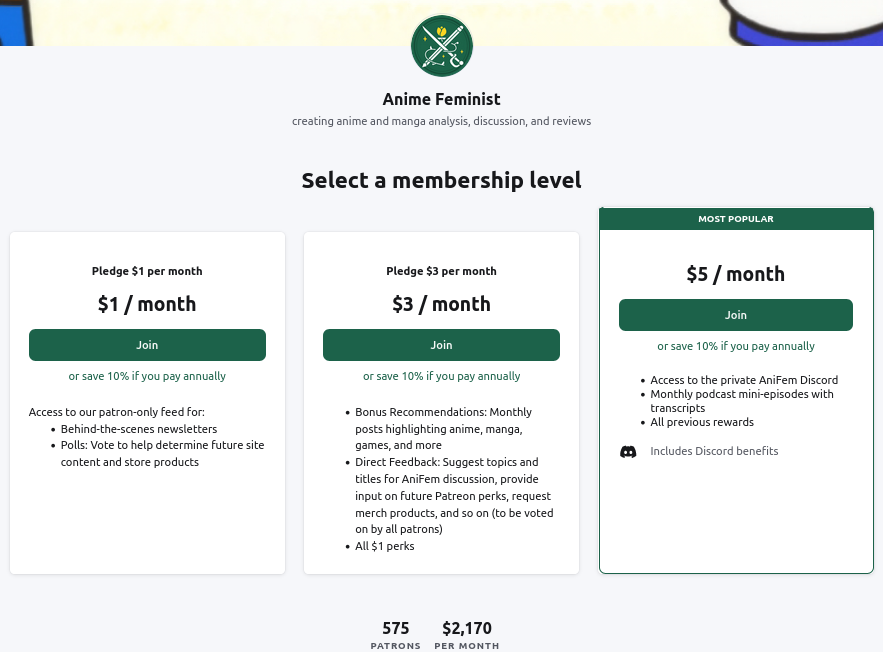Viewport: 883px width, 652px height.
Task: Click the cover banner image at top
Action: [200, 22]
